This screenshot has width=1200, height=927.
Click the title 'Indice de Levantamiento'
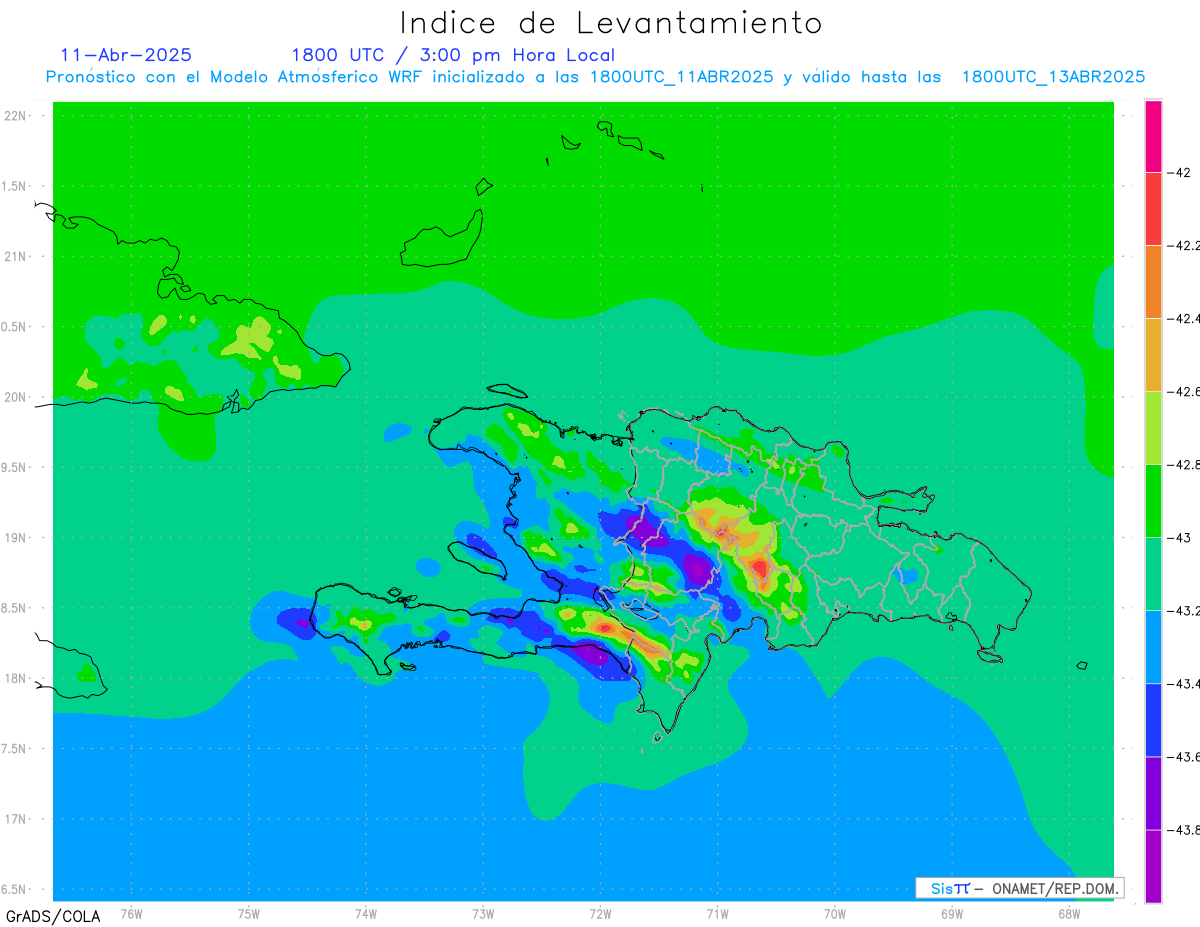(x=611, y=23)
